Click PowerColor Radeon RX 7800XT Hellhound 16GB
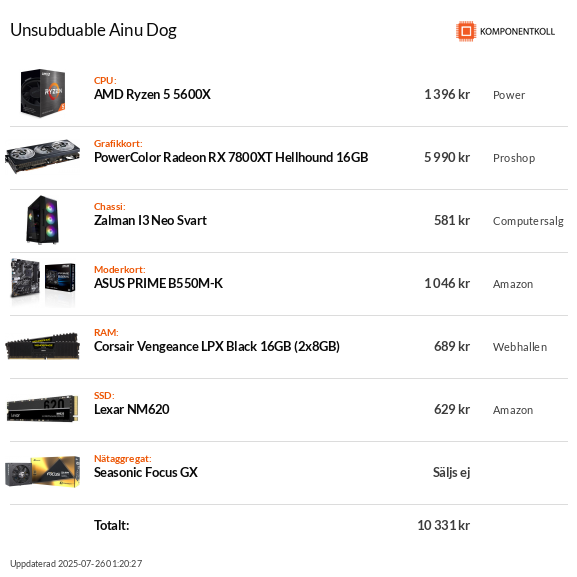The width and height of the screenshot is (577, 577). 231,157
